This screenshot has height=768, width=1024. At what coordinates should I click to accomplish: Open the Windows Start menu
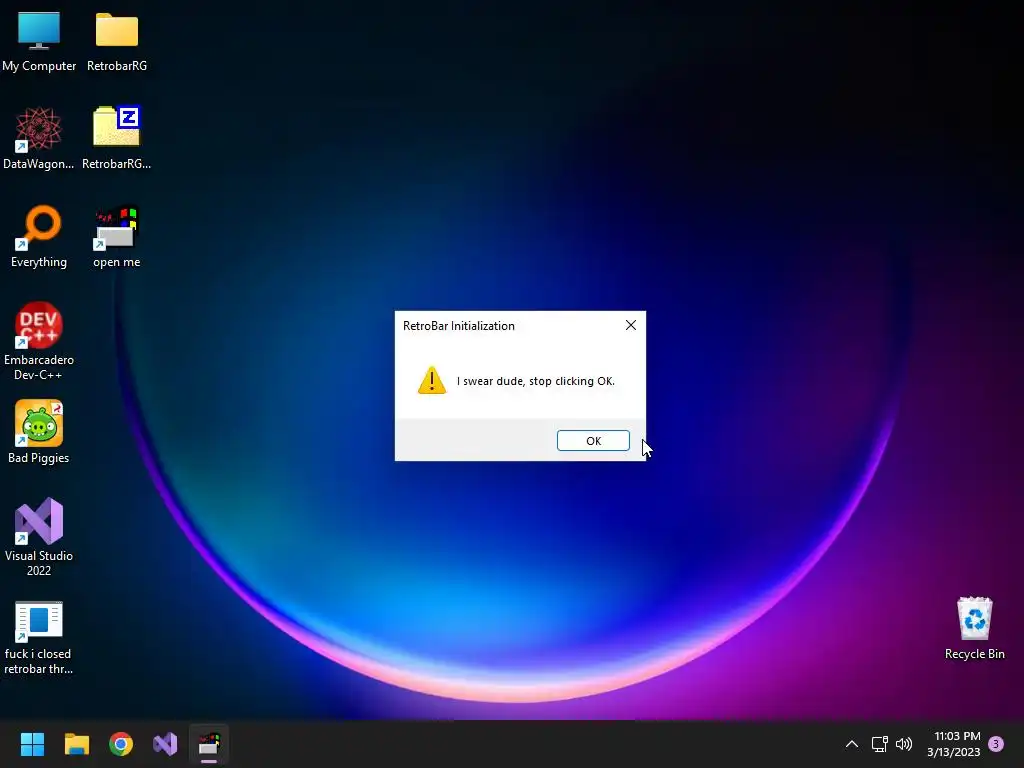[32, 744]
